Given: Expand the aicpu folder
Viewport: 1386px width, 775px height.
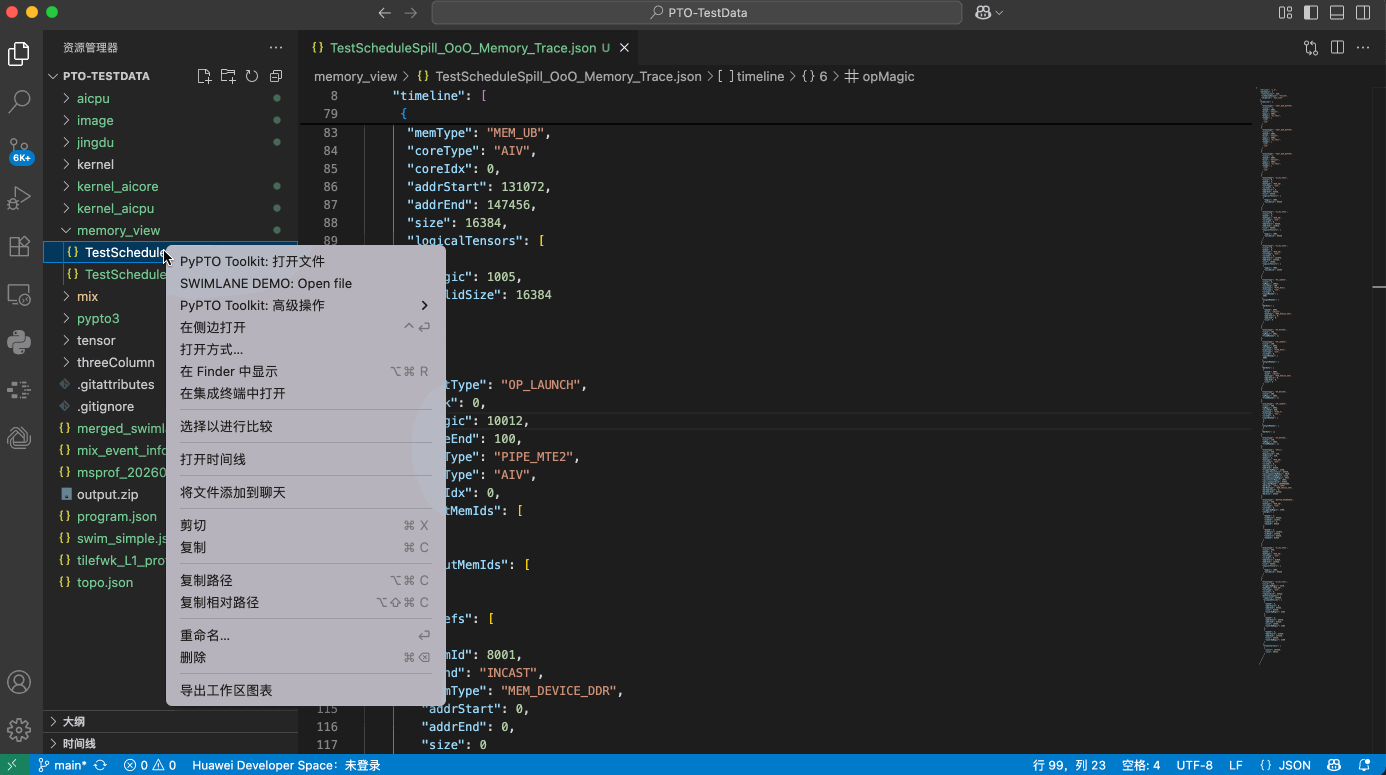Looking at the screenshot, I should (170, 98).
